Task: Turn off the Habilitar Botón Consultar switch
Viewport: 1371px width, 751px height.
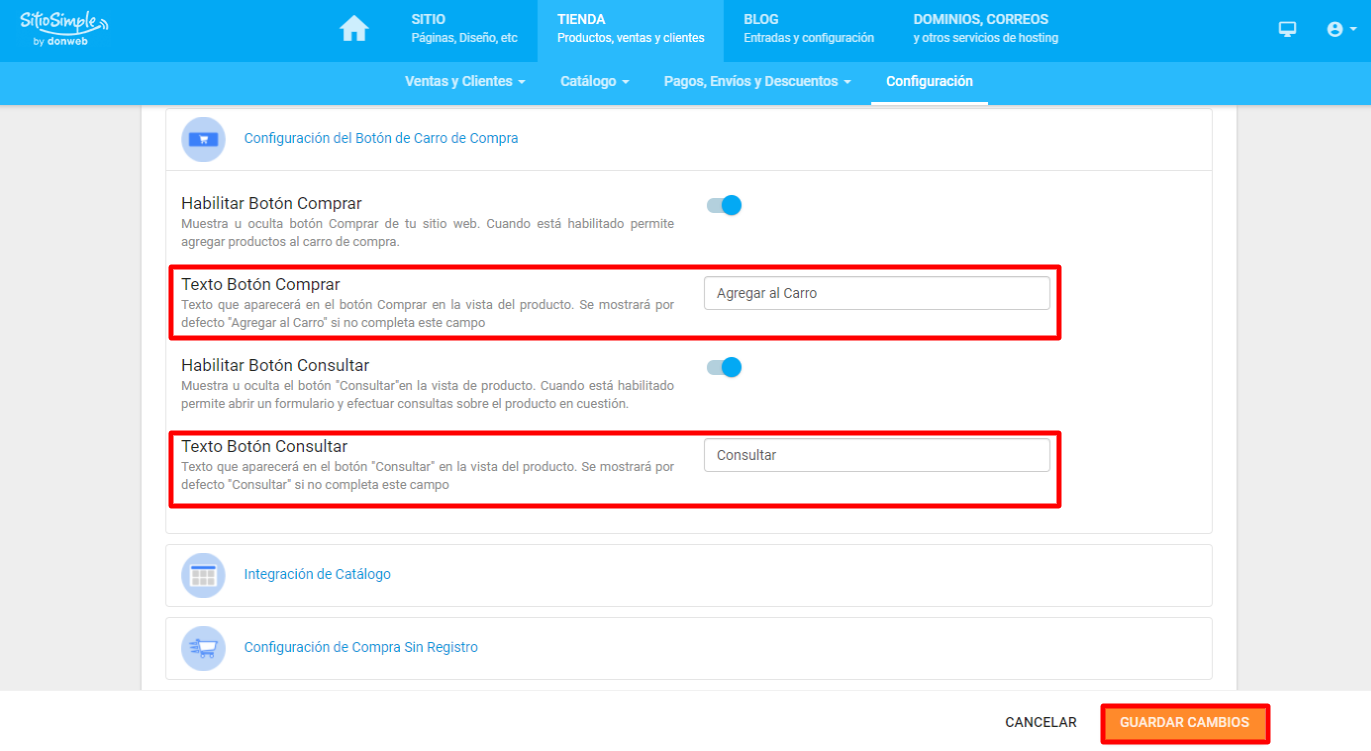Action: pyautogui.click(x=724, y=367)
